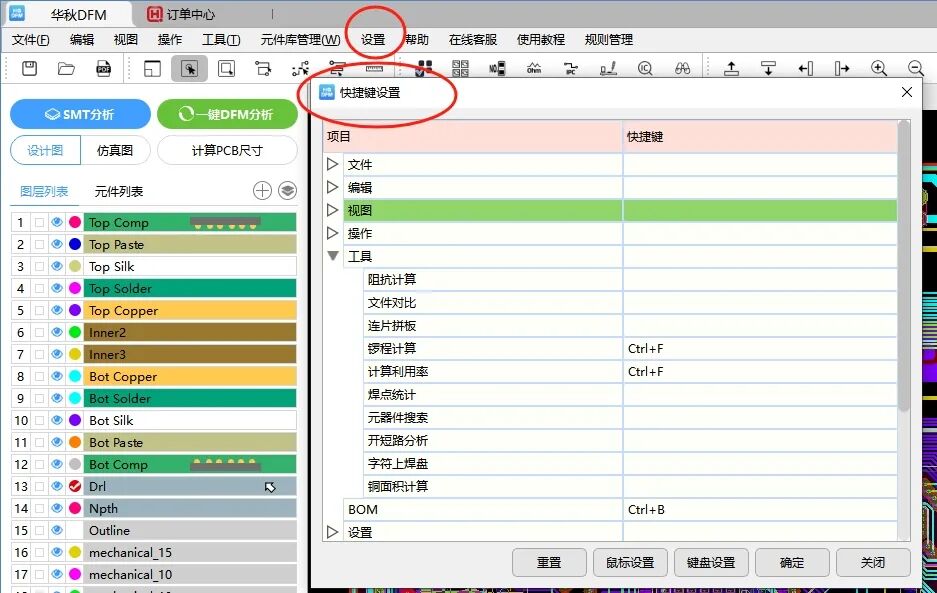The image size is (937, 593).
Task: Click the window layout toolbar icon
Action: coord(152,69)
